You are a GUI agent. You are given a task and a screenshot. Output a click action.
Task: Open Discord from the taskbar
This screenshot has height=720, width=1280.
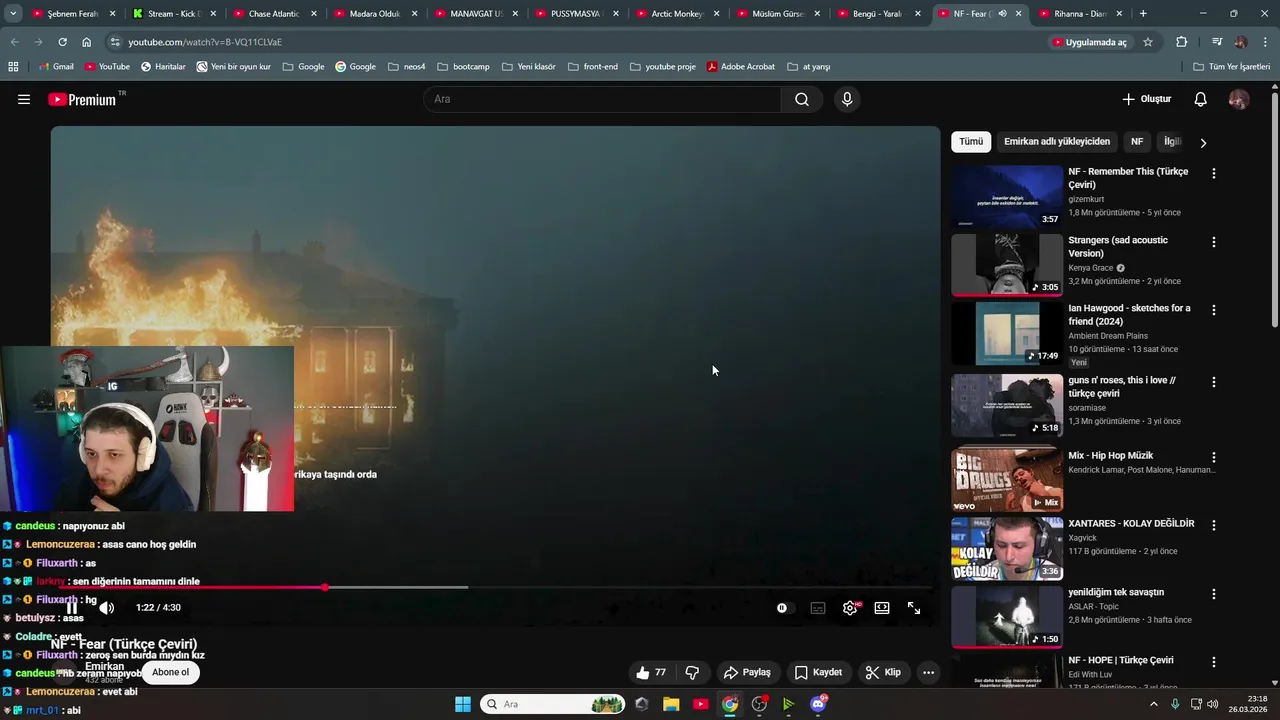(x=818, y=704)
